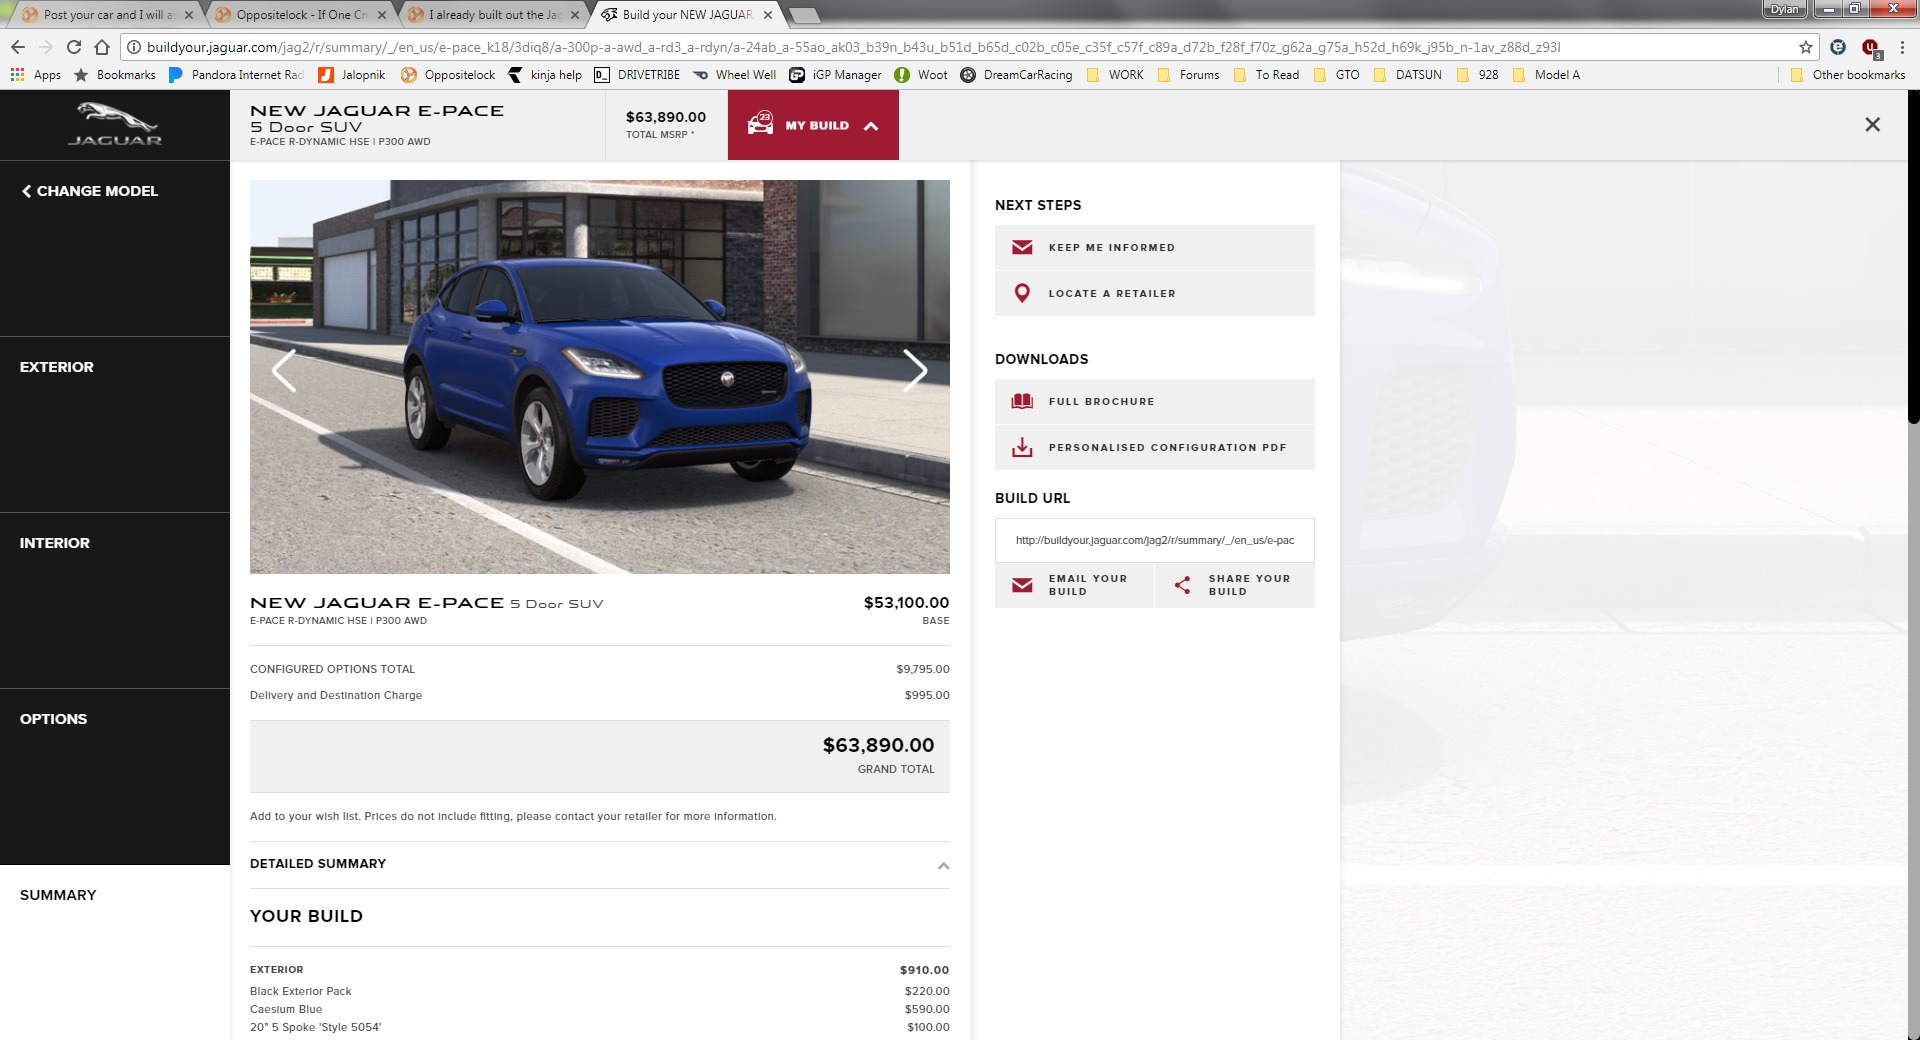The width and height of the screenshot is (1920, 1040).
Task: Download the Full Brochure
Action: [1155, 401]
